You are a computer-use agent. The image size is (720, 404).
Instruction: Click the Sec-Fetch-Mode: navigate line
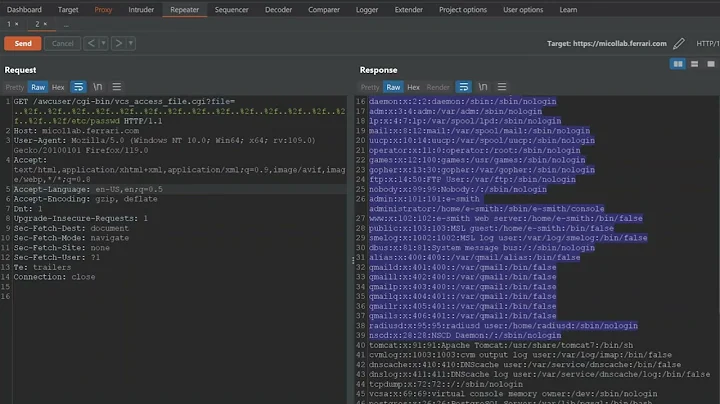tap(71, 238)
